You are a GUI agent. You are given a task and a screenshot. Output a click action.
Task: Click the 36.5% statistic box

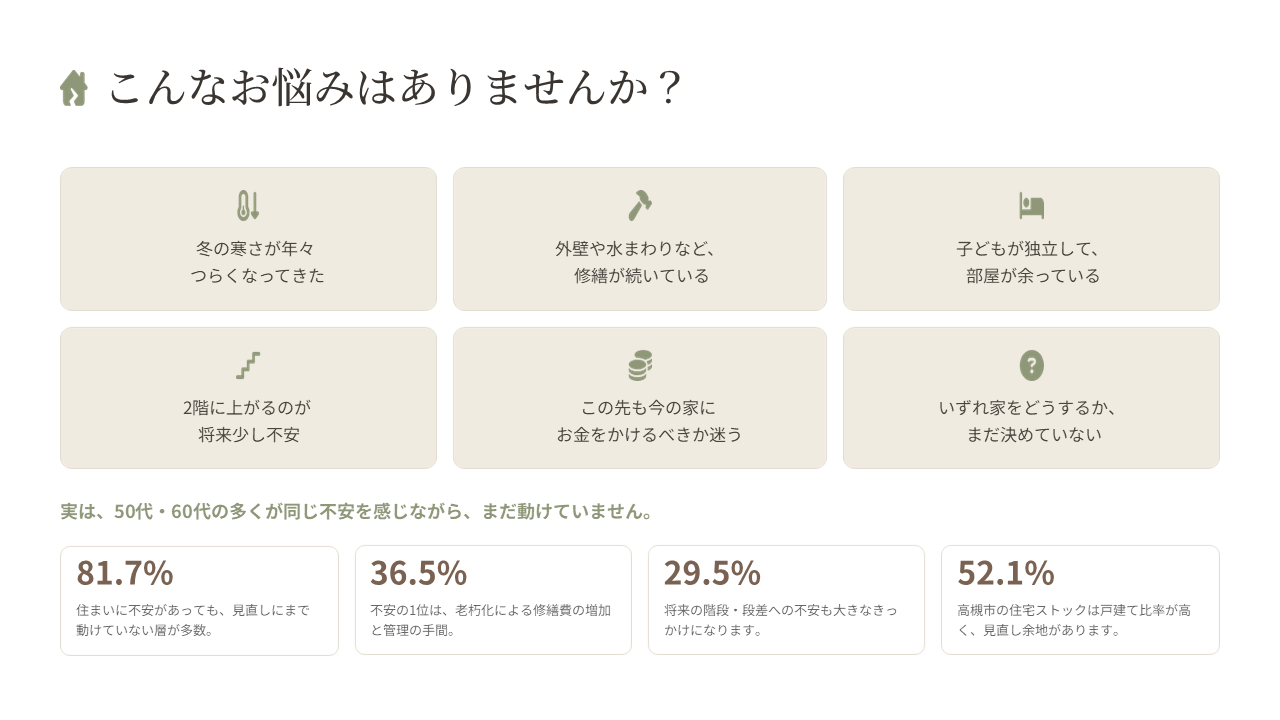coord(493,600)
